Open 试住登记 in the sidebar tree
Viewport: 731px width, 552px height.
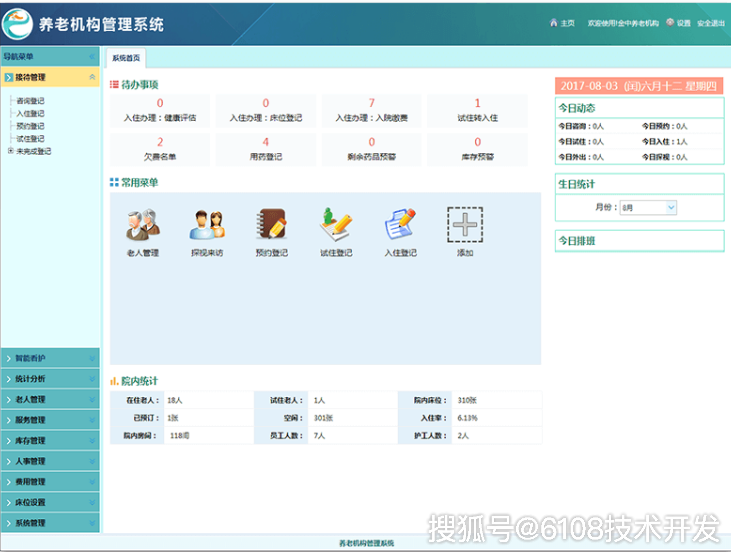click(x=30, y=138)
